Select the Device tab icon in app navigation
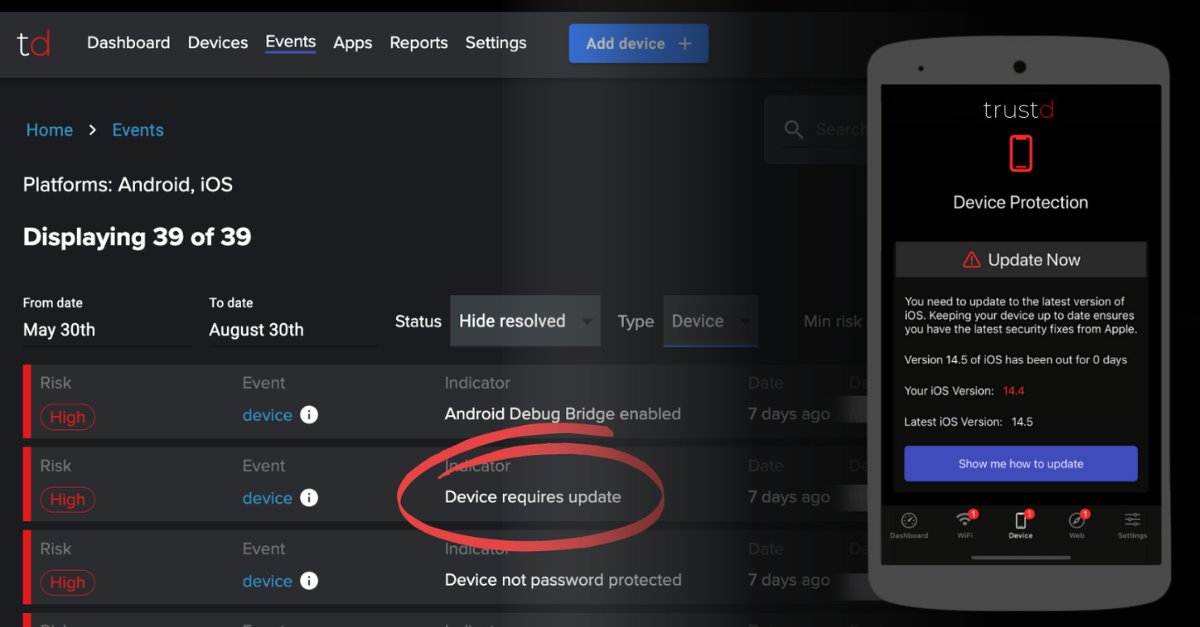The image size is (1200, 627). point(1021,520)
